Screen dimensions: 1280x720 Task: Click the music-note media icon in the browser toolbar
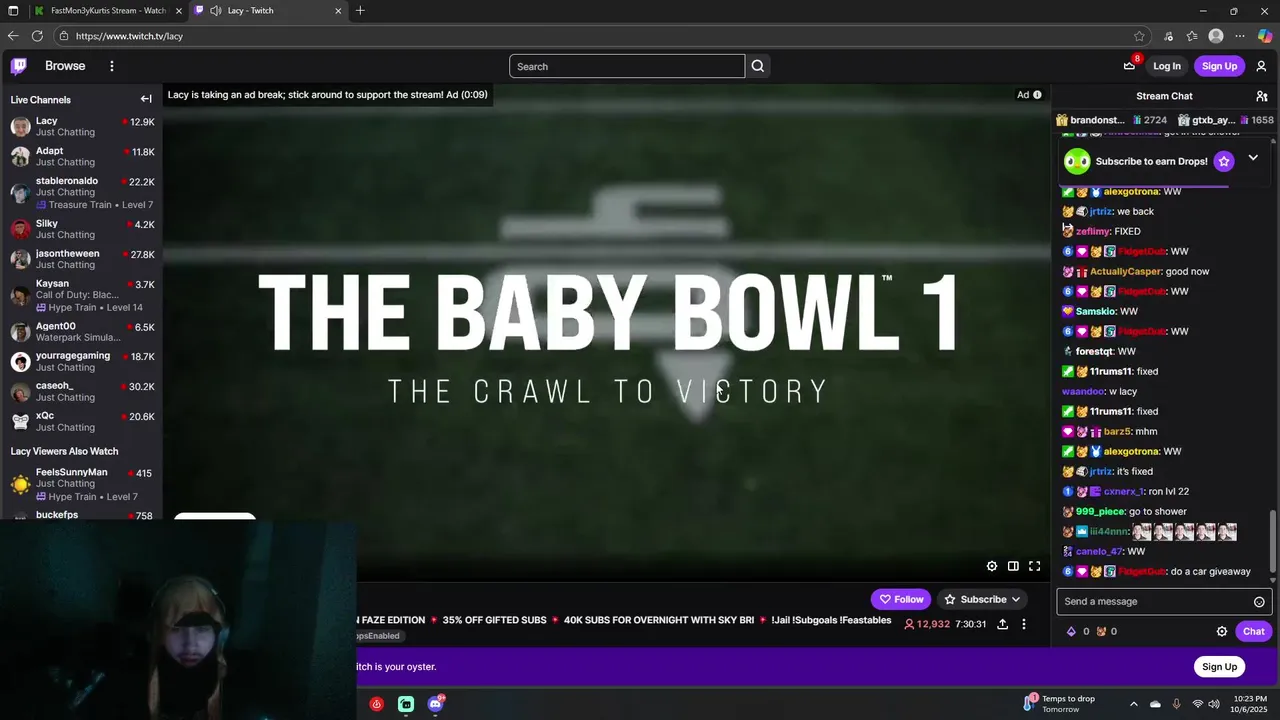[1168, 36]
